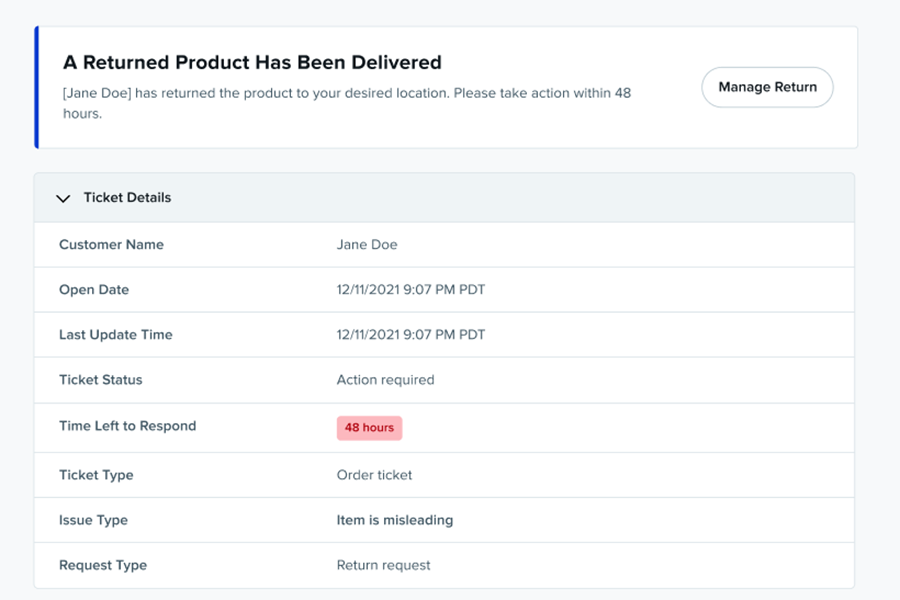
Task: Click the 'Action required' ticket status
Action: [385, 380]
